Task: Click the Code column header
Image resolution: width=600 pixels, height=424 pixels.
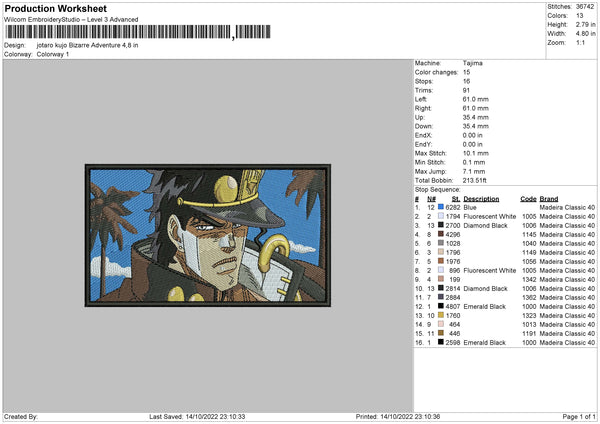Action: pyautogui.click(x=528, y=199)
